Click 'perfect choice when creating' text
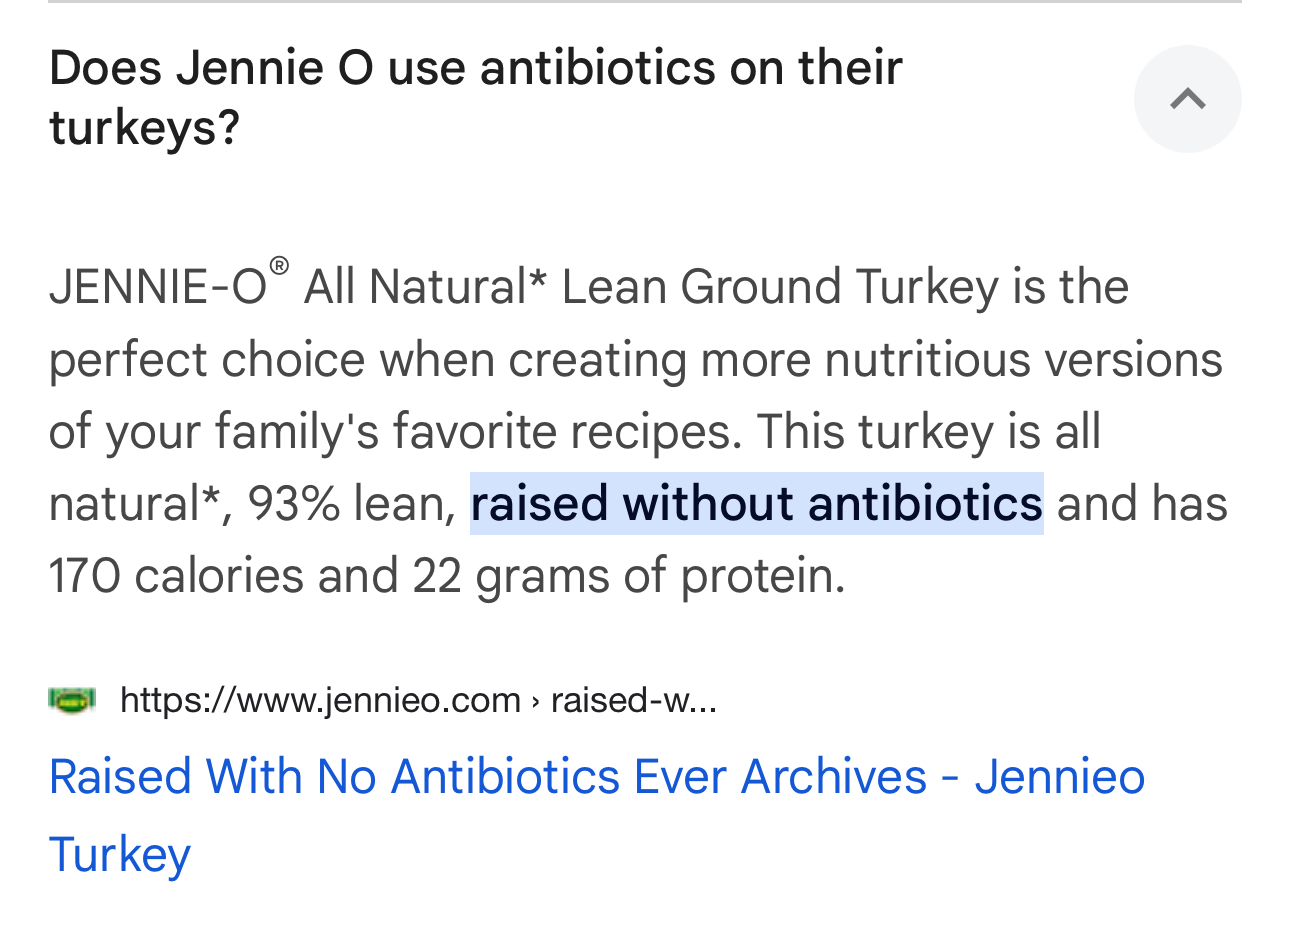Viewport: 1290px width, 938px height. pyautogui.click(x=365, y=360)
